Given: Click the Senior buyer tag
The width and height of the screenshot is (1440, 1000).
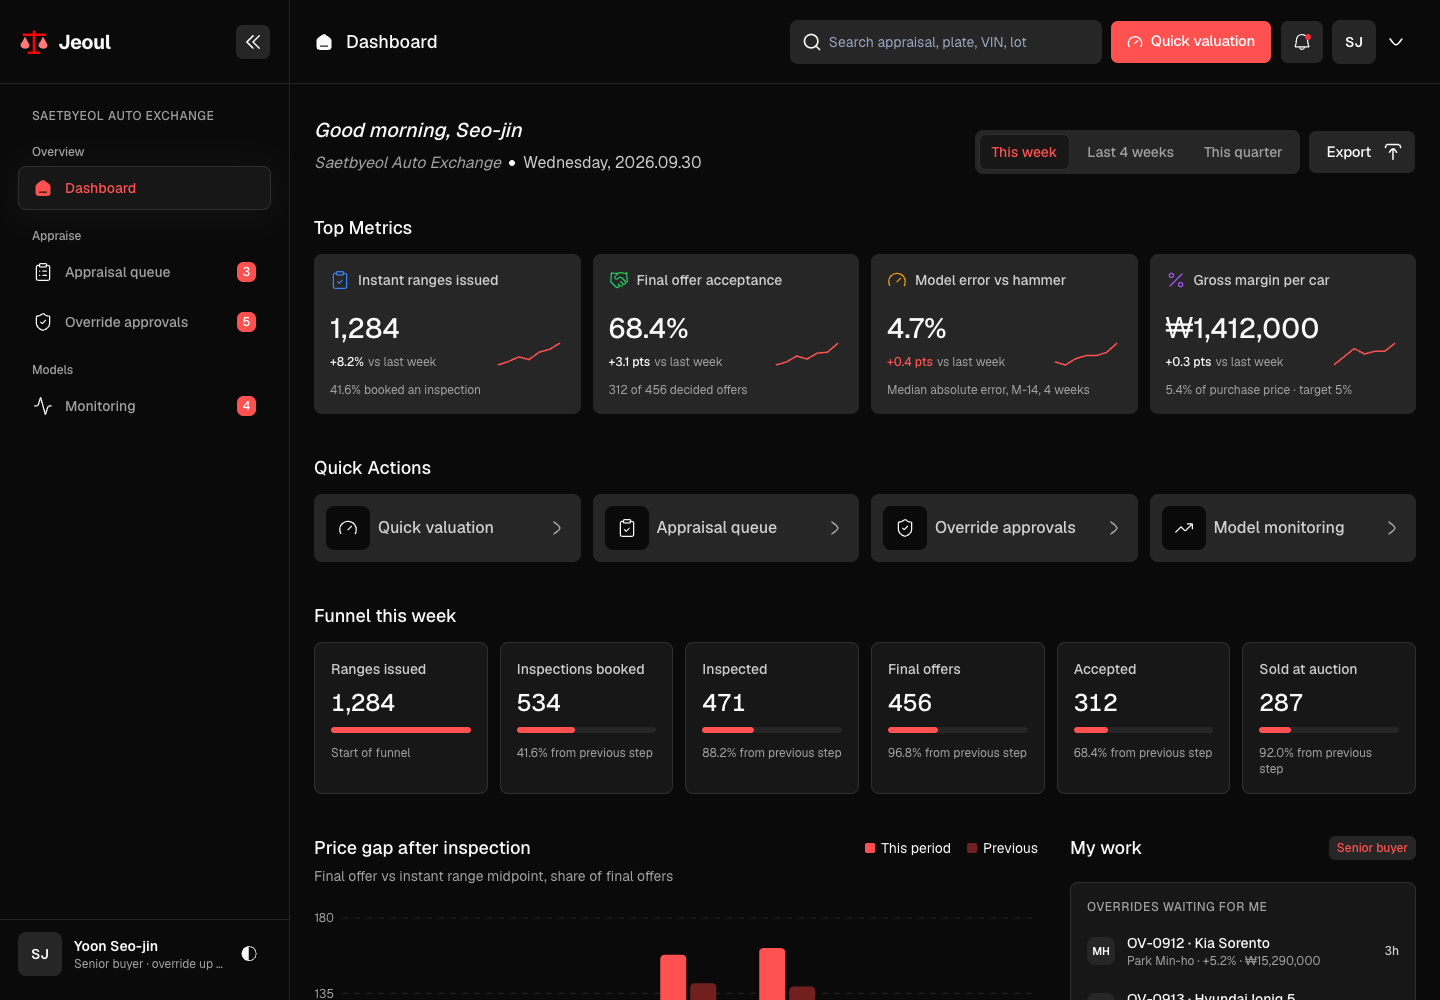Looking at the screenshot, I should coord(1372,848).
